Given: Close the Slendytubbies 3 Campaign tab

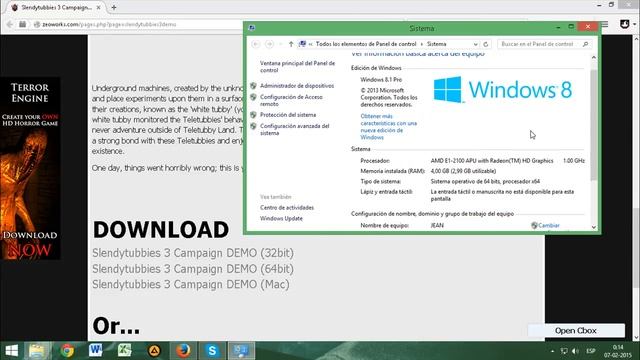Looking at the screenshot, I should pyautogui.click(x=98, y=7).
